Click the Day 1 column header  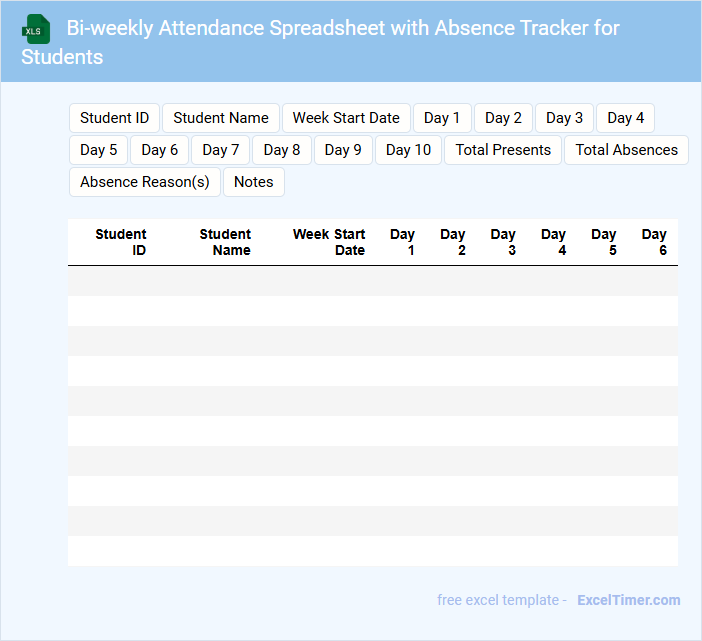click(403, 242)
